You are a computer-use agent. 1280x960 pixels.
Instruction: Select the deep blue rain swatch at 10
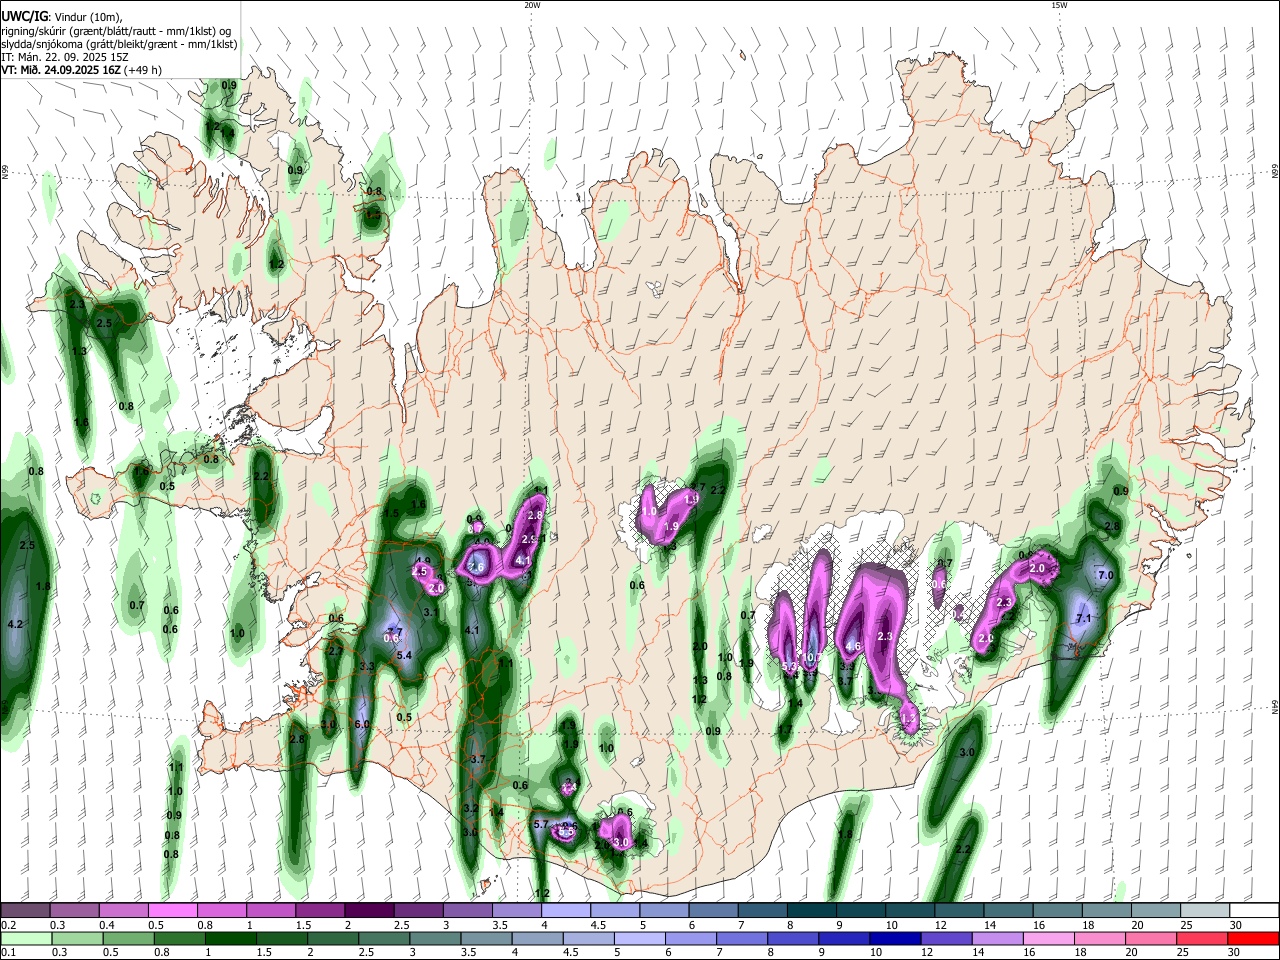[x=895, y=939]
